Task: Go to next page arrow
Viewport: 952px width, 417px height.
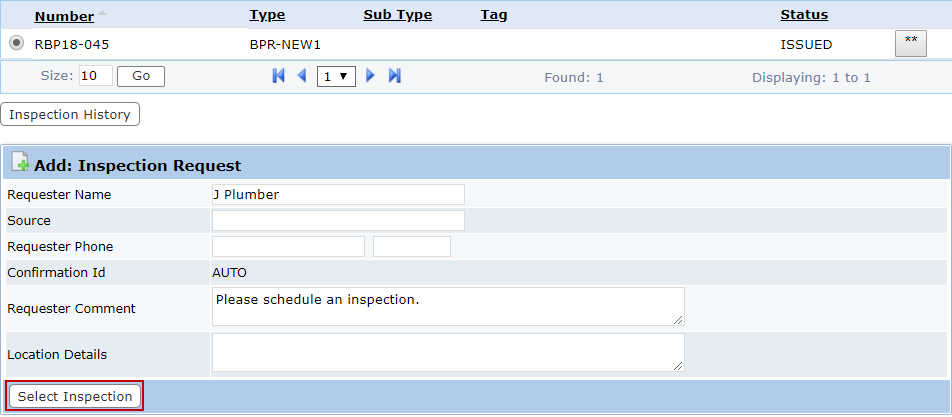Action: pos(370,76)
